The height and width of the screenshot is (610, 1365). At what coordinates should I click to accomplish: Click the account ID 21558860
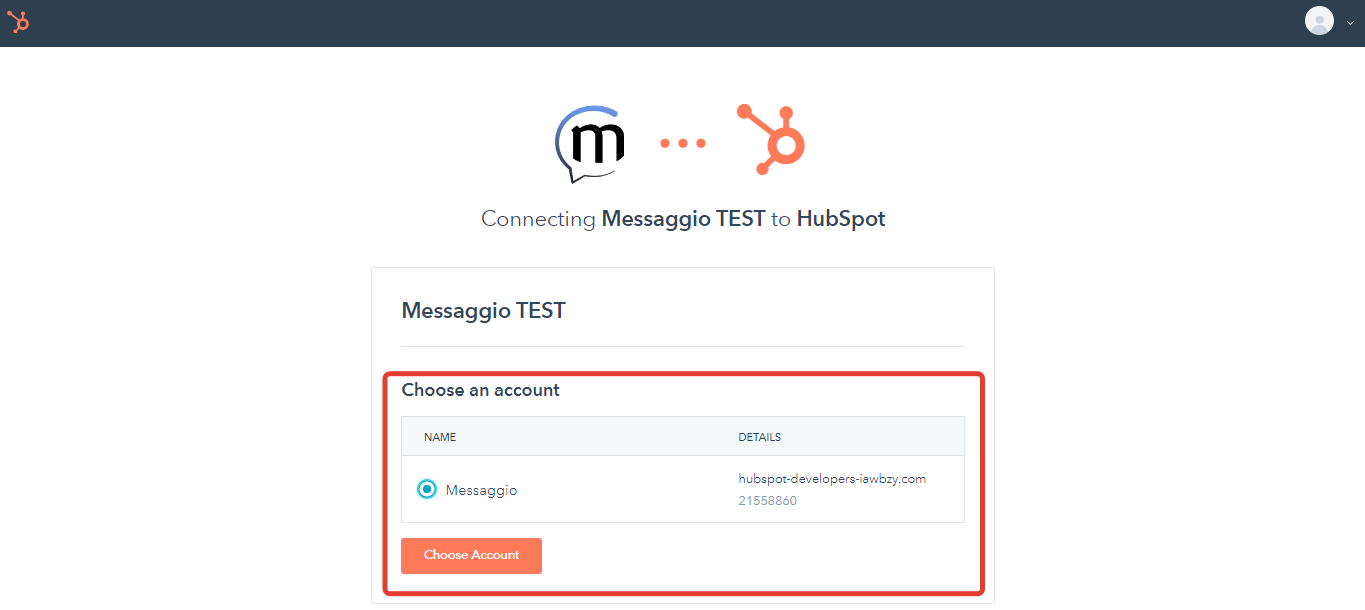pos(768,501)
